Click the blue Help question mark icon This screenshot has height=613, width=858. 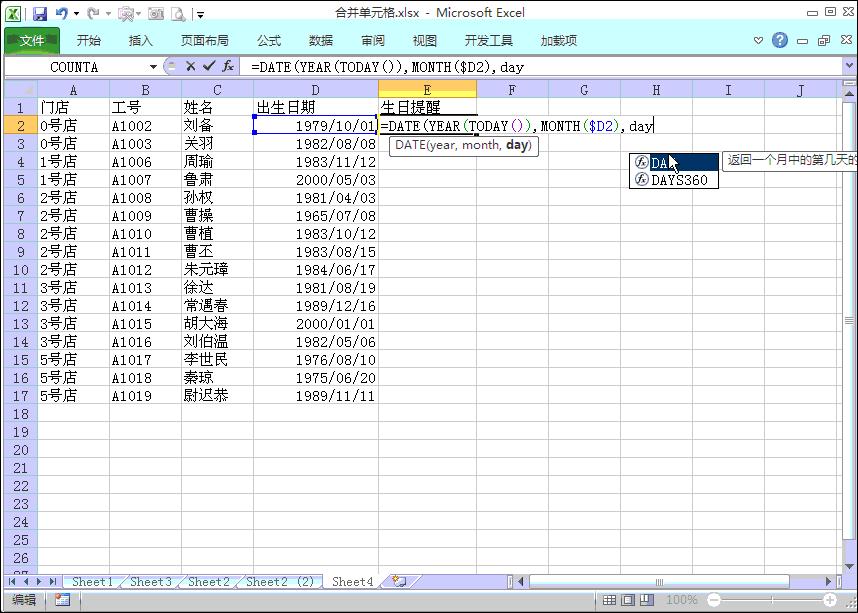pos(780,40)
